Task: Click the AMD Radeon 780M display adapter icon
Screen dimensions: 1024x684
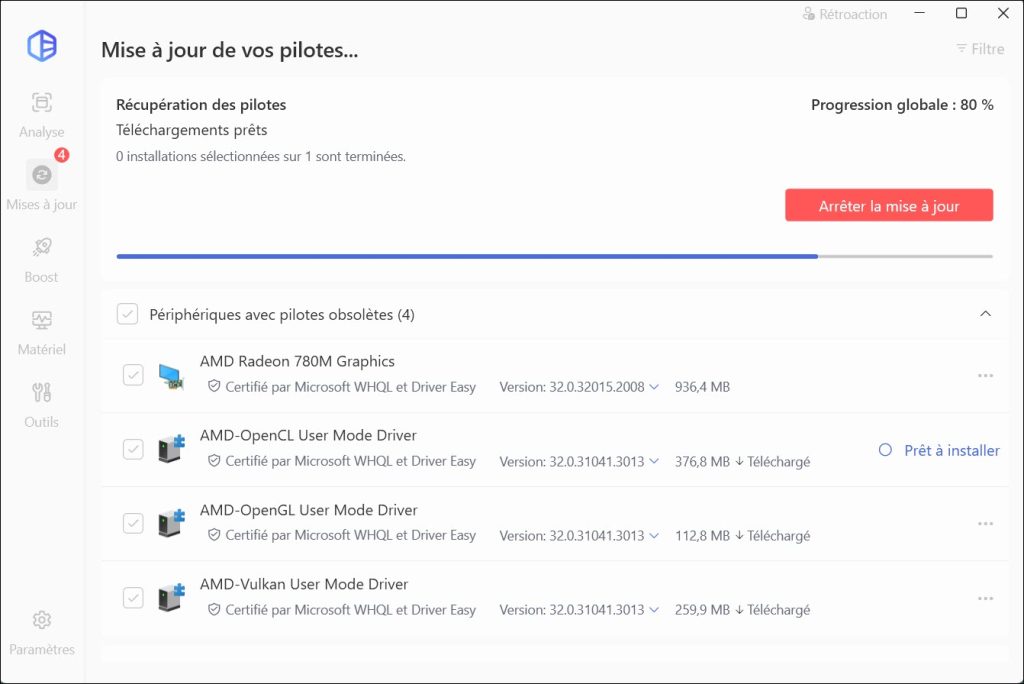Action: coord(171,376)
